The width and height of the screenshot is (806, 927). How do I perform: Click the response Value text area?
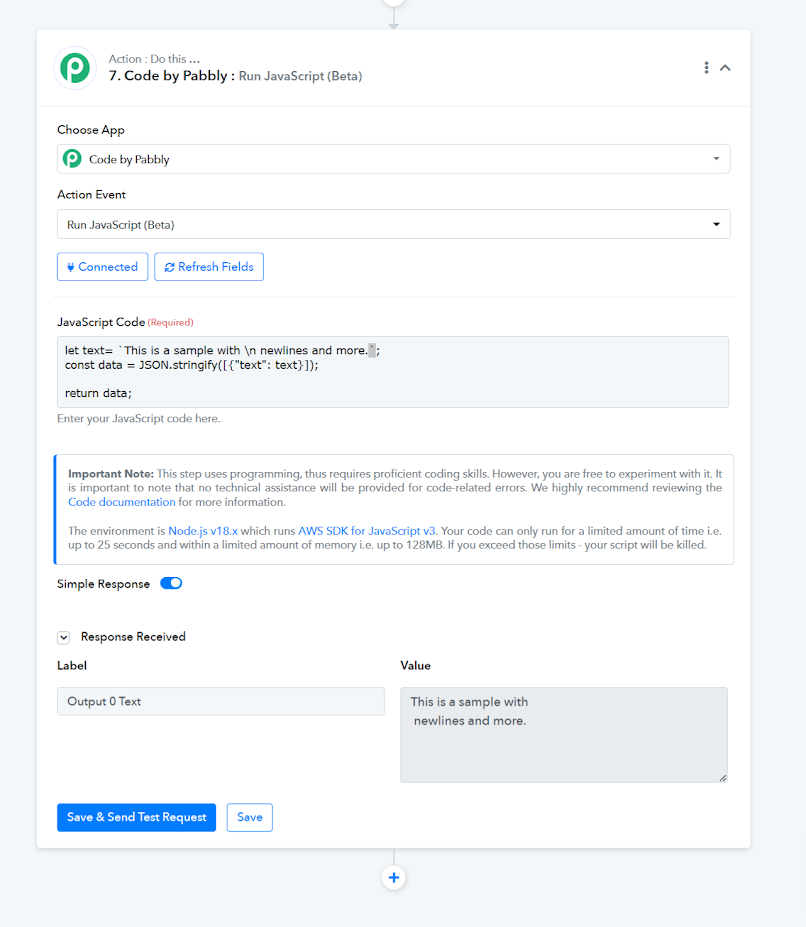pos(564,735)
